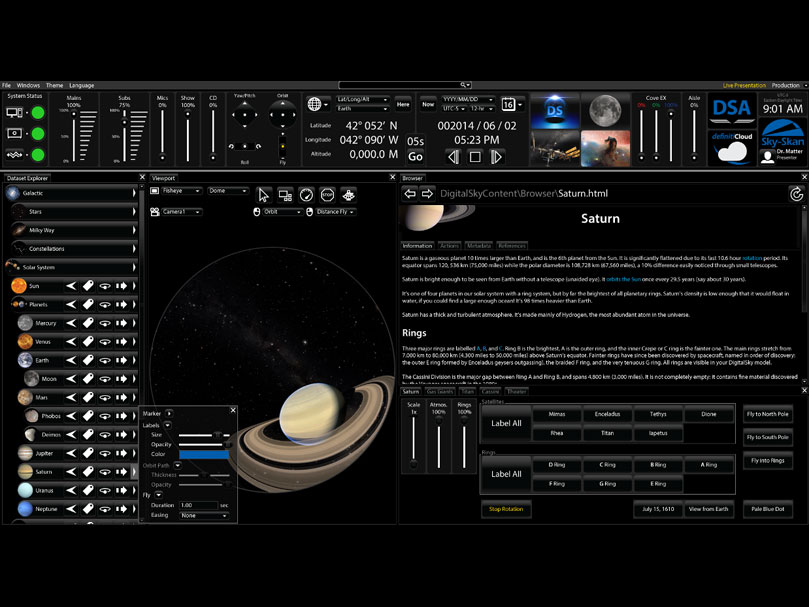Viewport: 809px width, 607px height.
Task: Click the orbit icon in Mars row
Action: pyautogui.click(x=105, y=398)
